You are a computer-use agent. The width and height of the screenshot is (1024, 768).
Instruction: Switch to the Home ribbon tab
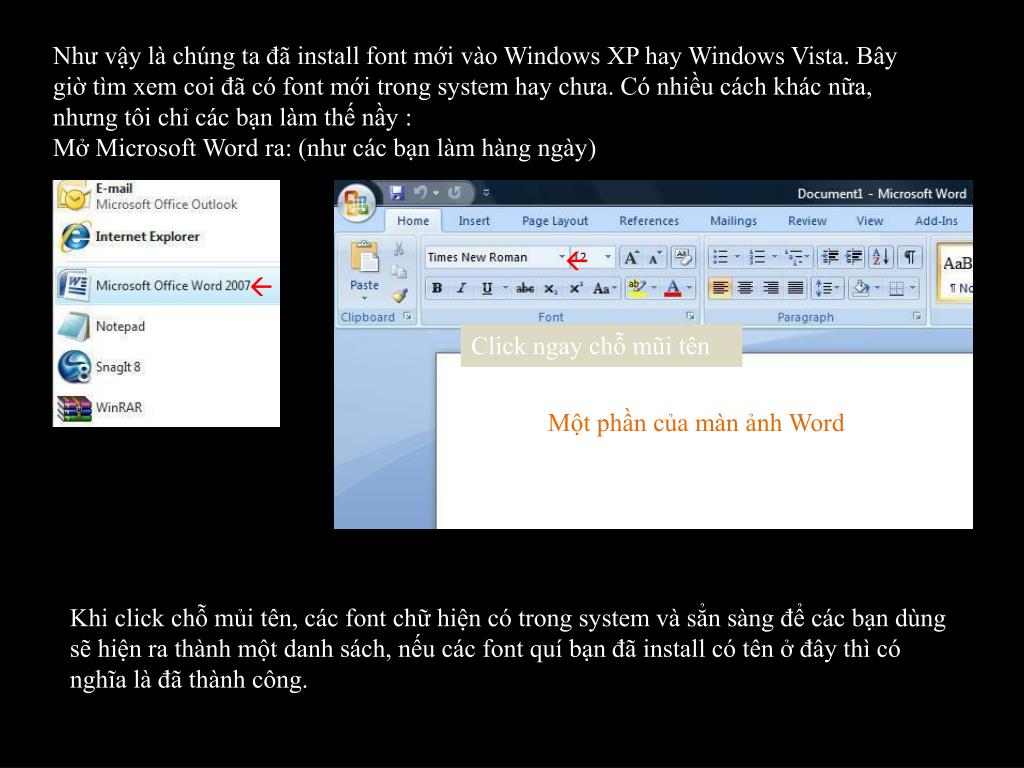point(413,221)
